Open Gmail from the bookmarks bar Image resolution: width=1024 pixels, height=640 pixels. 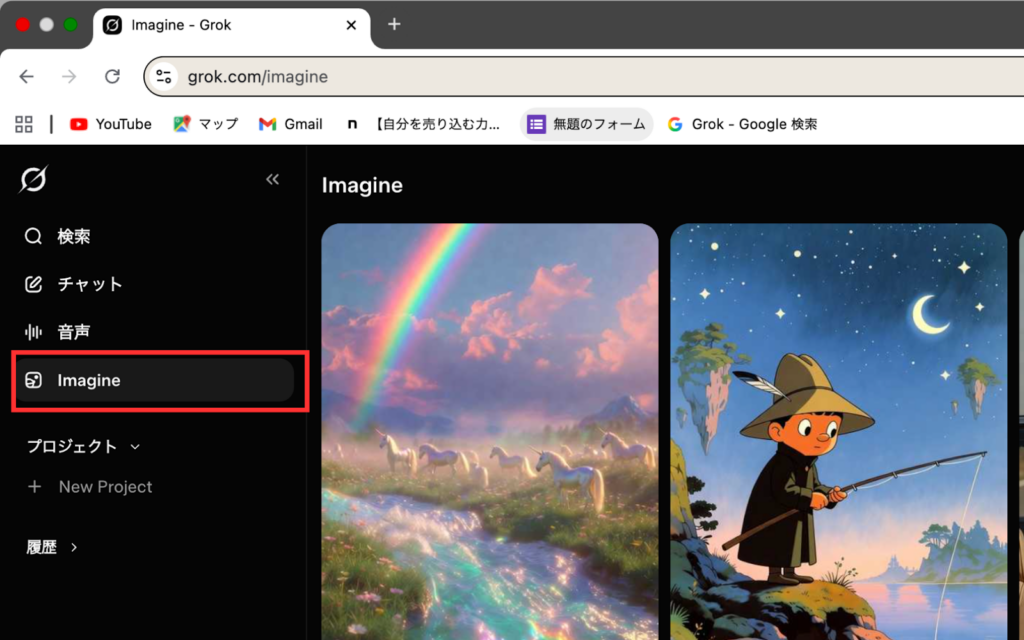290,124
